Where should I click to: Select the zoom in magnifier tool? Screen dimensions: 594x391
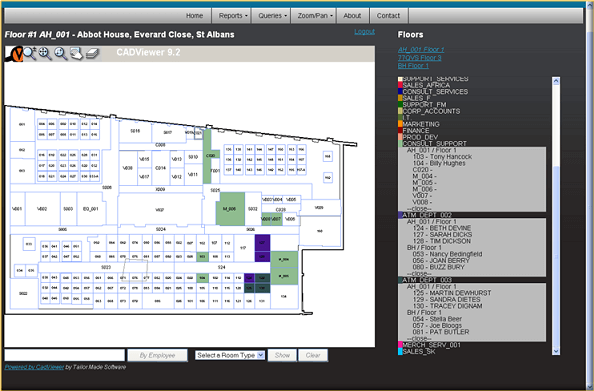[x=30, y=53]
